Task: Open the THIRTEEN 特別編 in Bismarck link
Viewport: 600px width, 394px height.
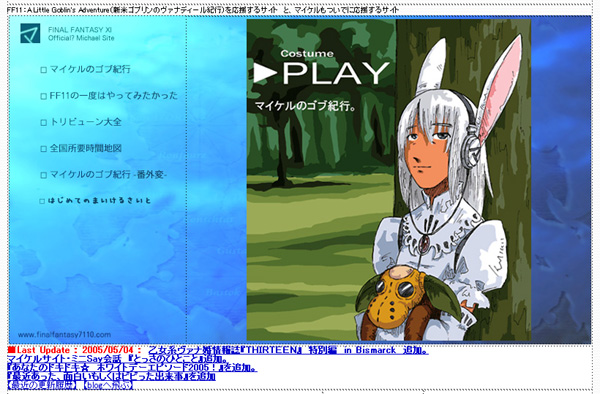Action: 288,350
